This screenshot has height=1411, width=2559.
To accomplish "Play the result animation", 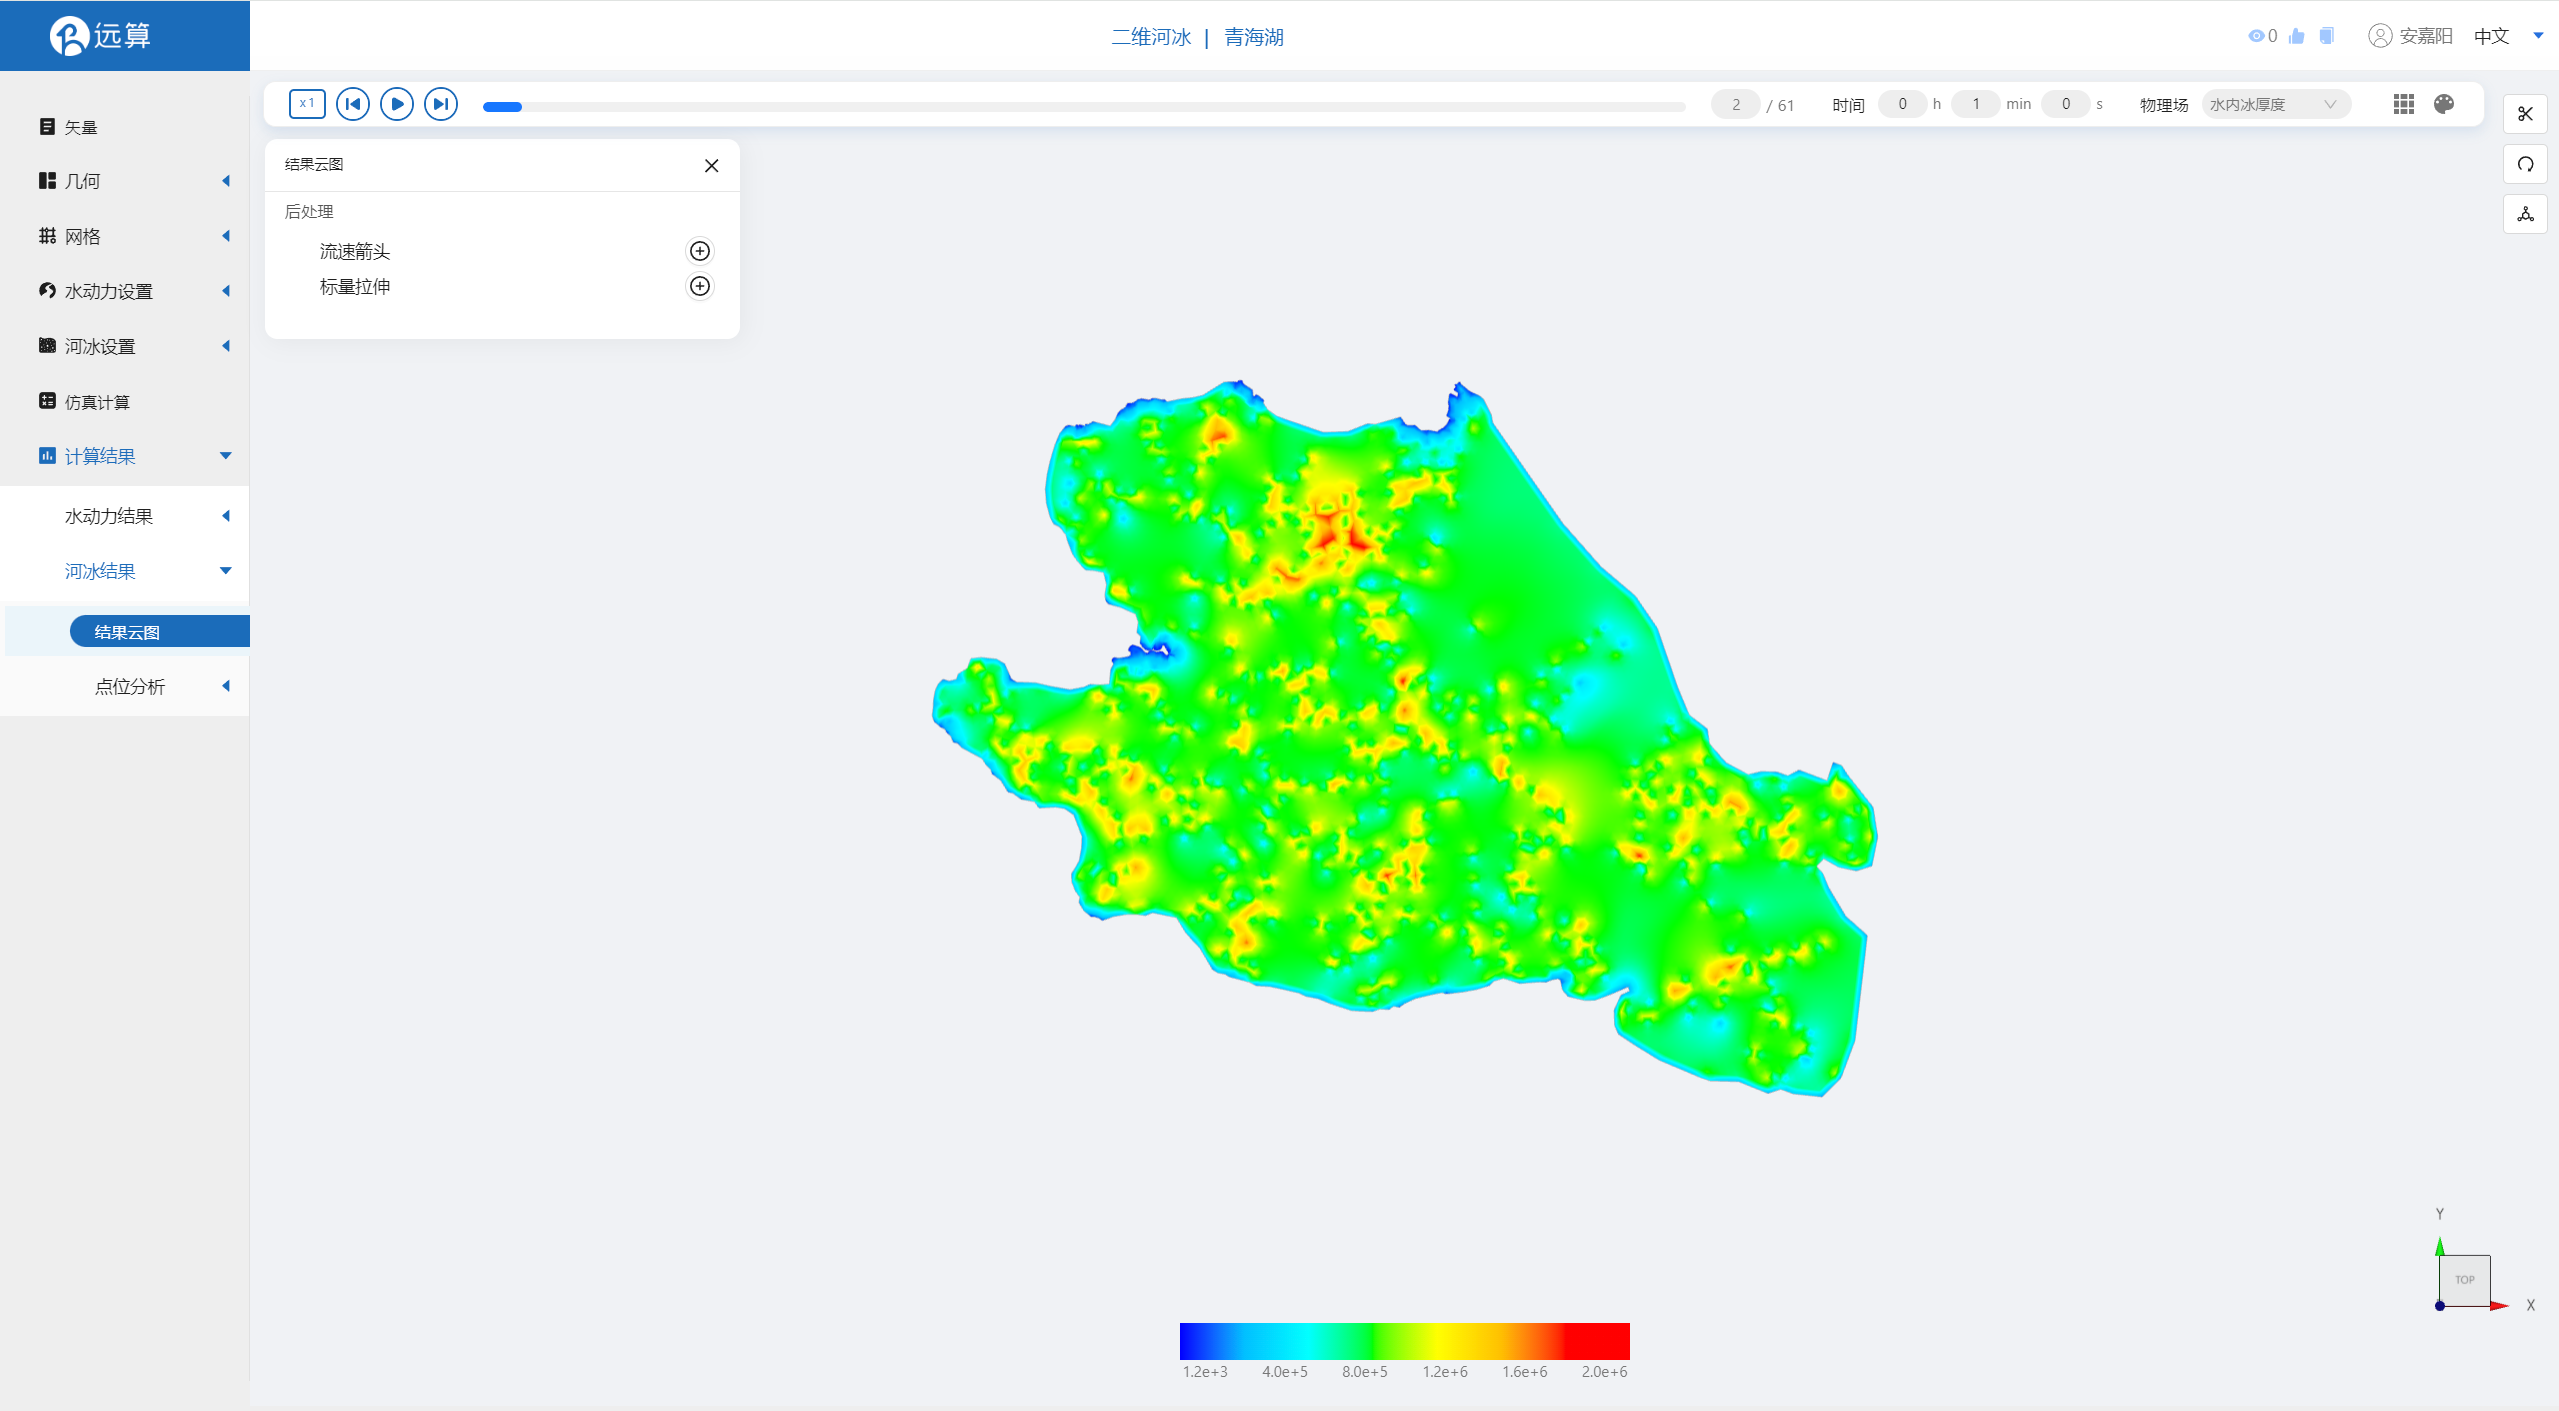I will (397, 104).
